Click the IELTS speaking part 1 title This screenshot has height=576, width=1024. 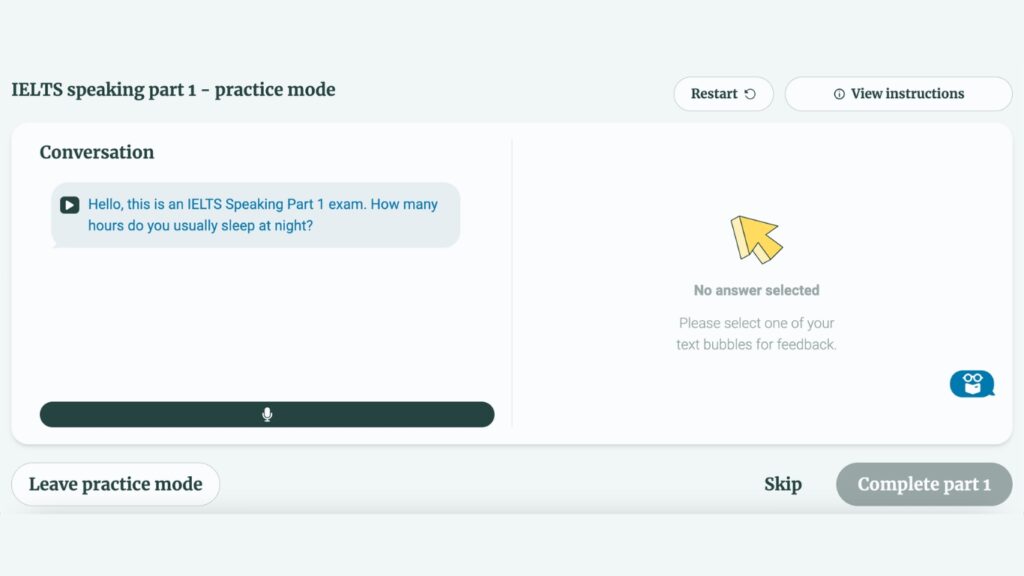172,89
